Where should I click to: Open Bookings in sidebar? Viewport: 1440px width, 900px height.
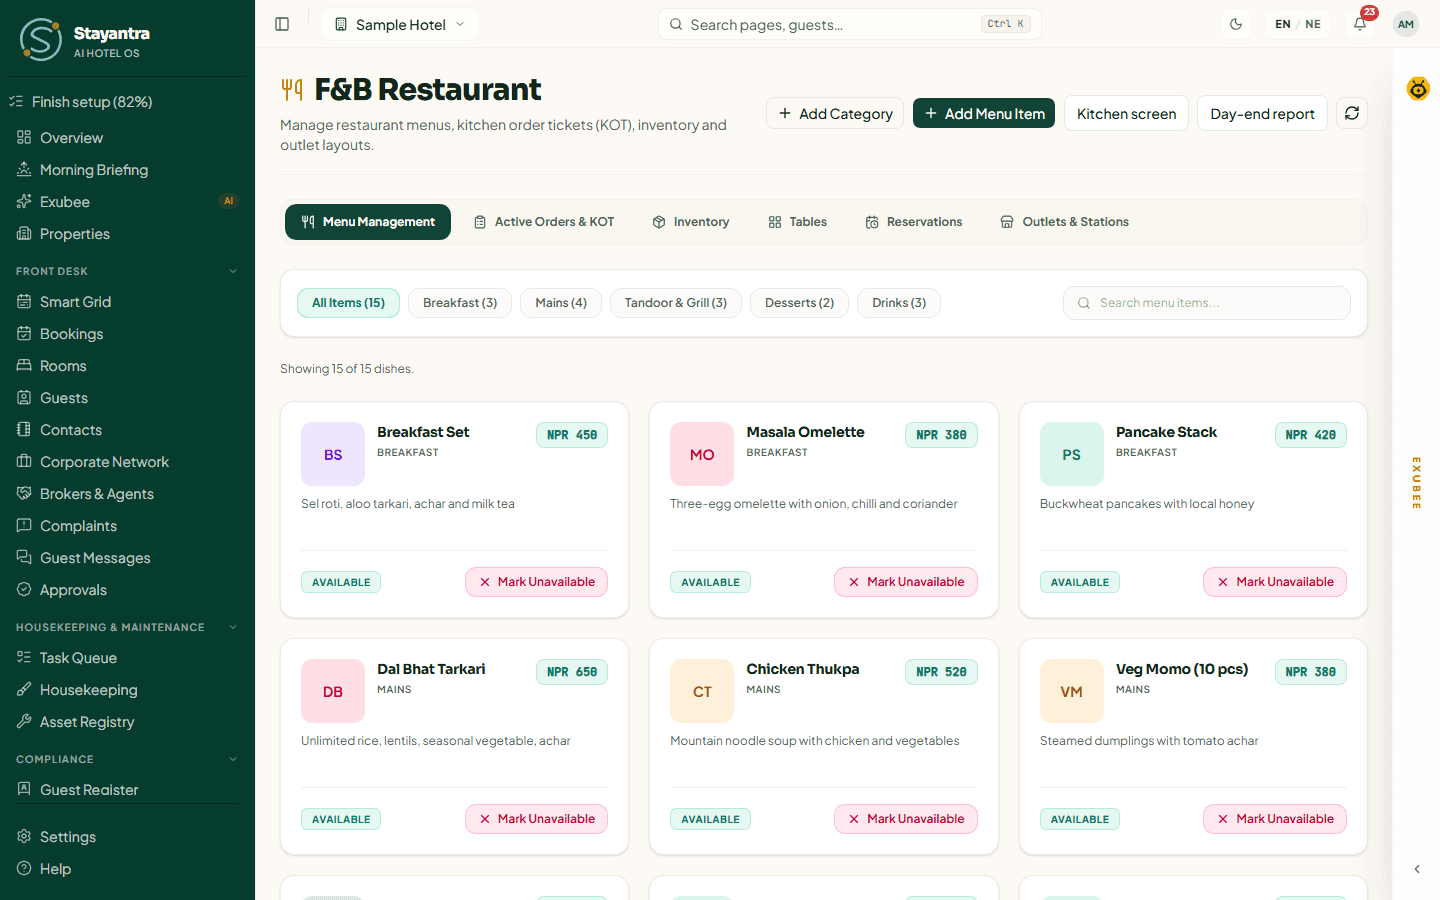(127, 334)
